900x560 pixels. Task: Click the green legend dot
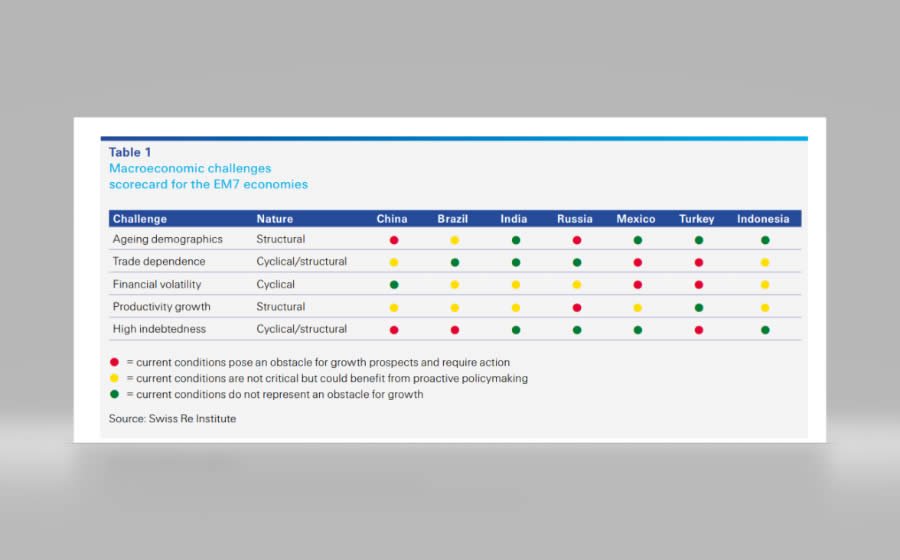pos(114,395)
